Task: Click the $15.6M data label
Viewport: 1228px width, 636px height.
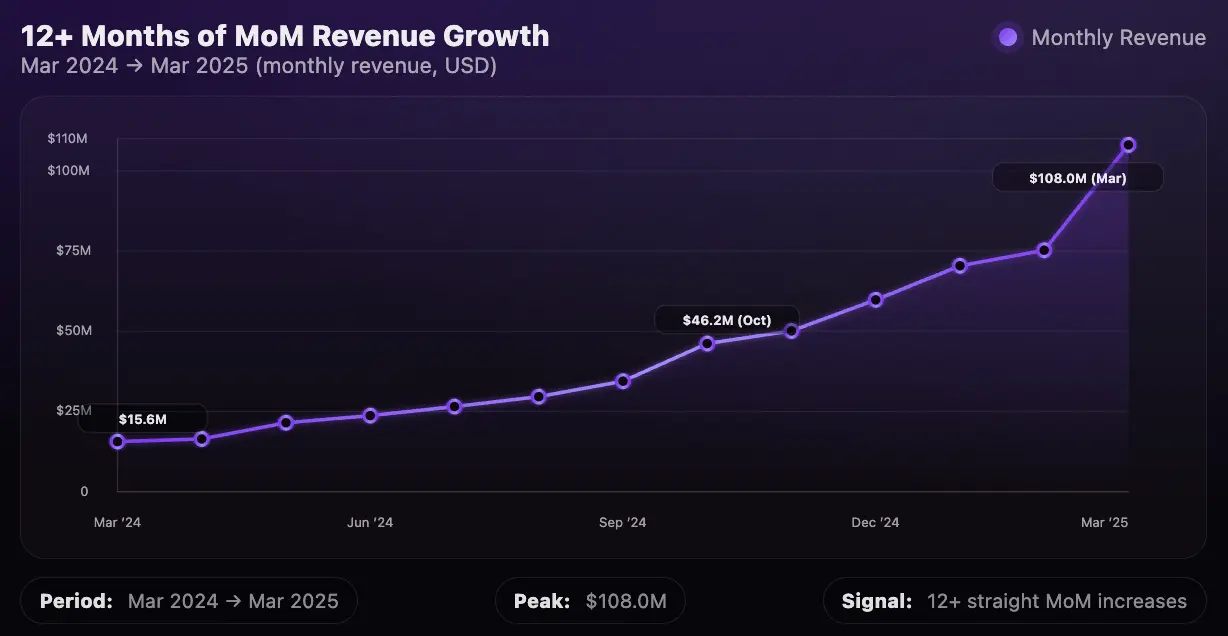Action: (143, 419)
